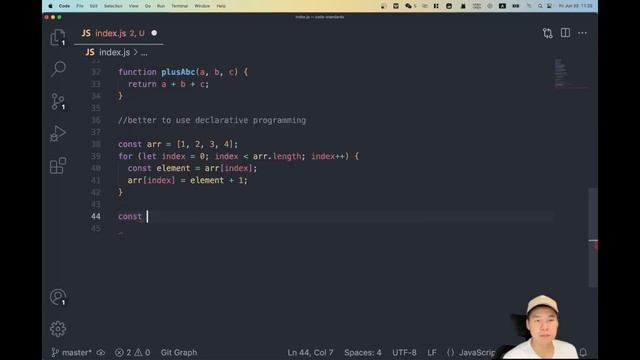Click the Synchronize Changes cloud icon

point(101,352)
